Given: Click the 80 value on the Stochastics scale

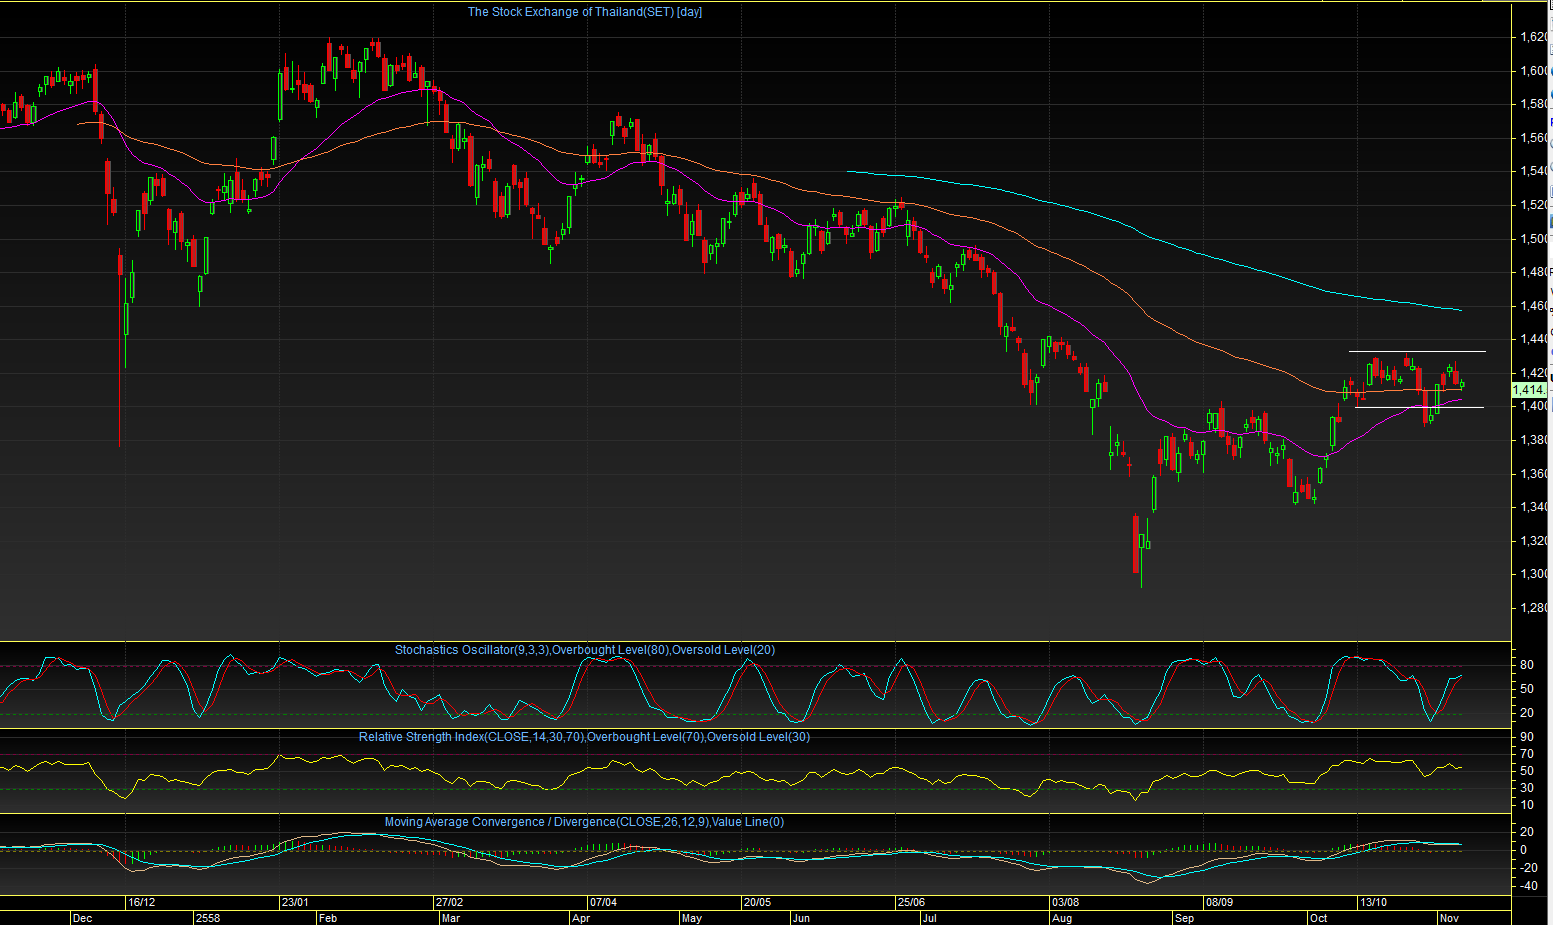Looking at the screenshot, I should coord(1527,665).
